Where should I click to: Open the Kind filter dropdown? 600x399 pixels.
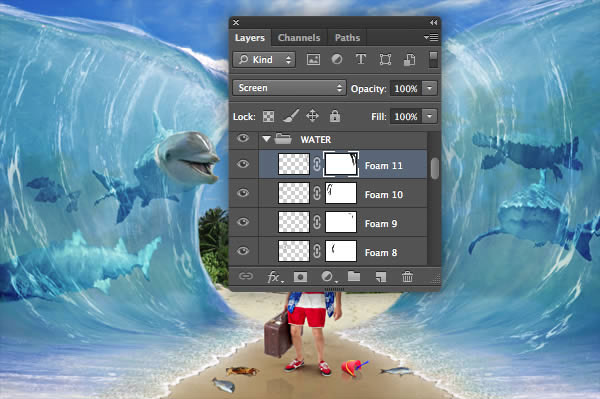pyautogui.click(x=264, y=60)
